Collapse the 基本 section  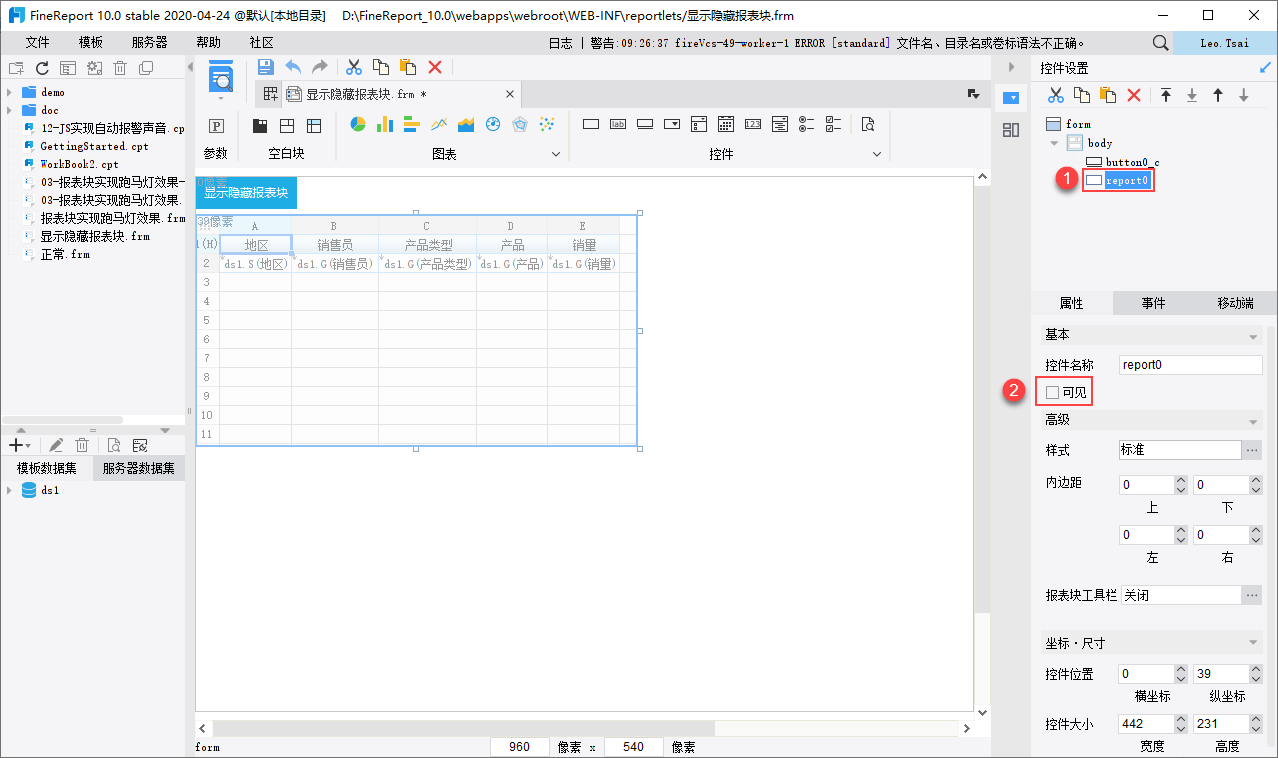click(1253, 335)
